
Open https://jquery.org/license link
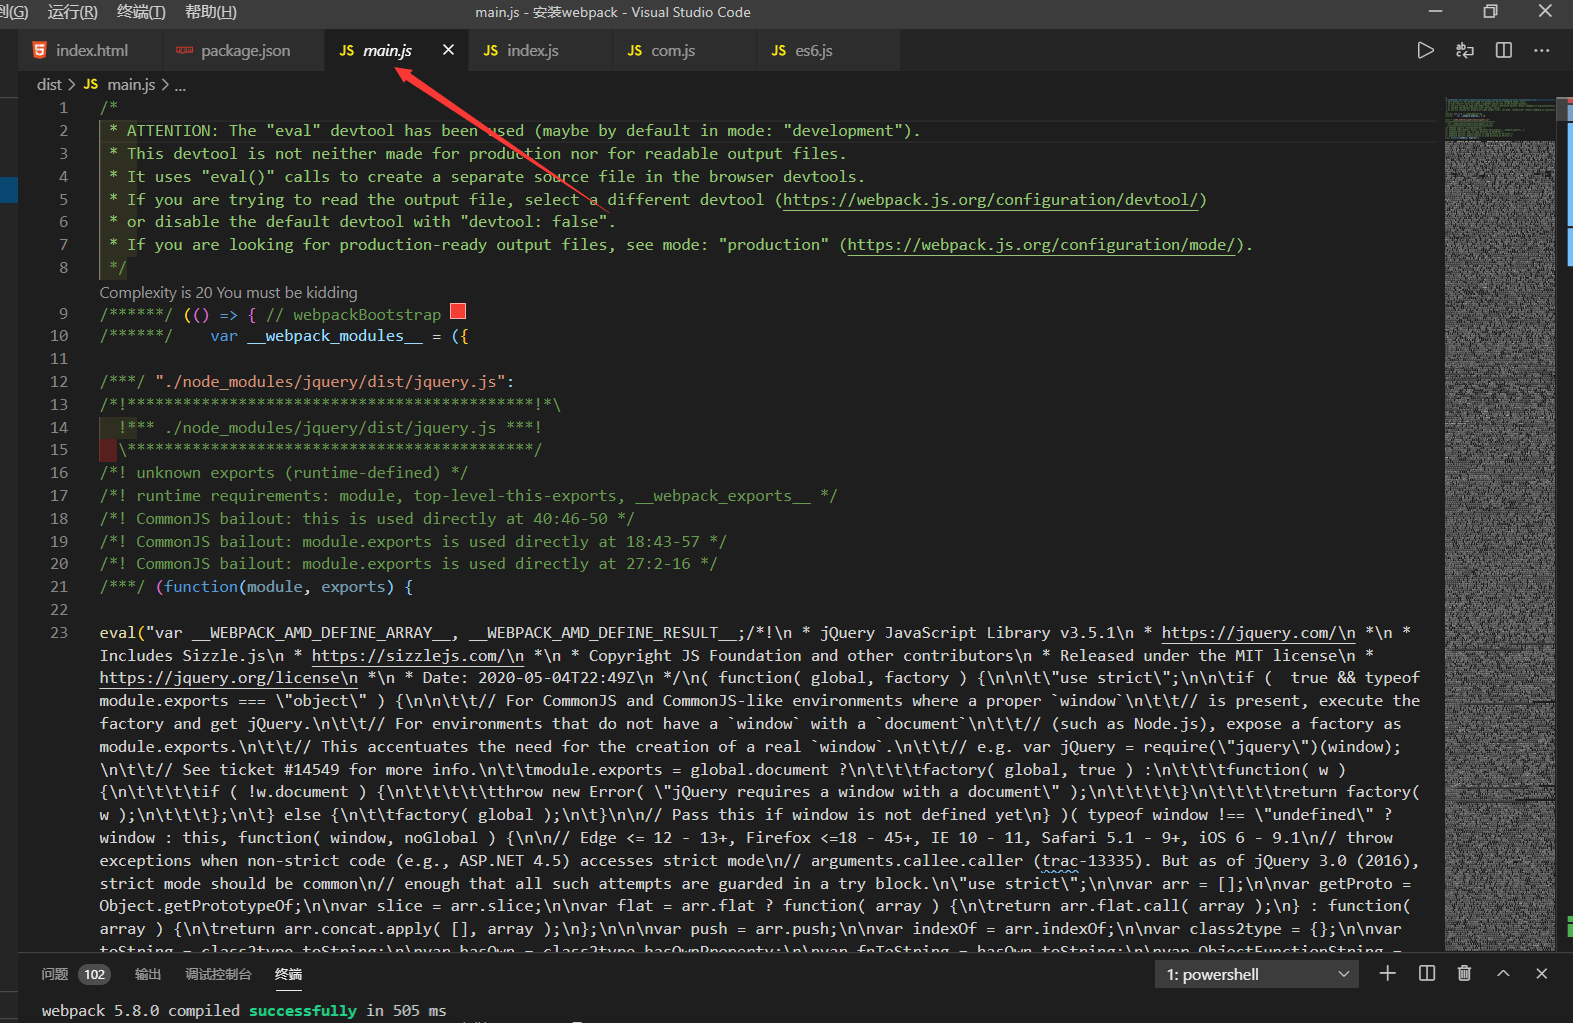coord(228,678)
